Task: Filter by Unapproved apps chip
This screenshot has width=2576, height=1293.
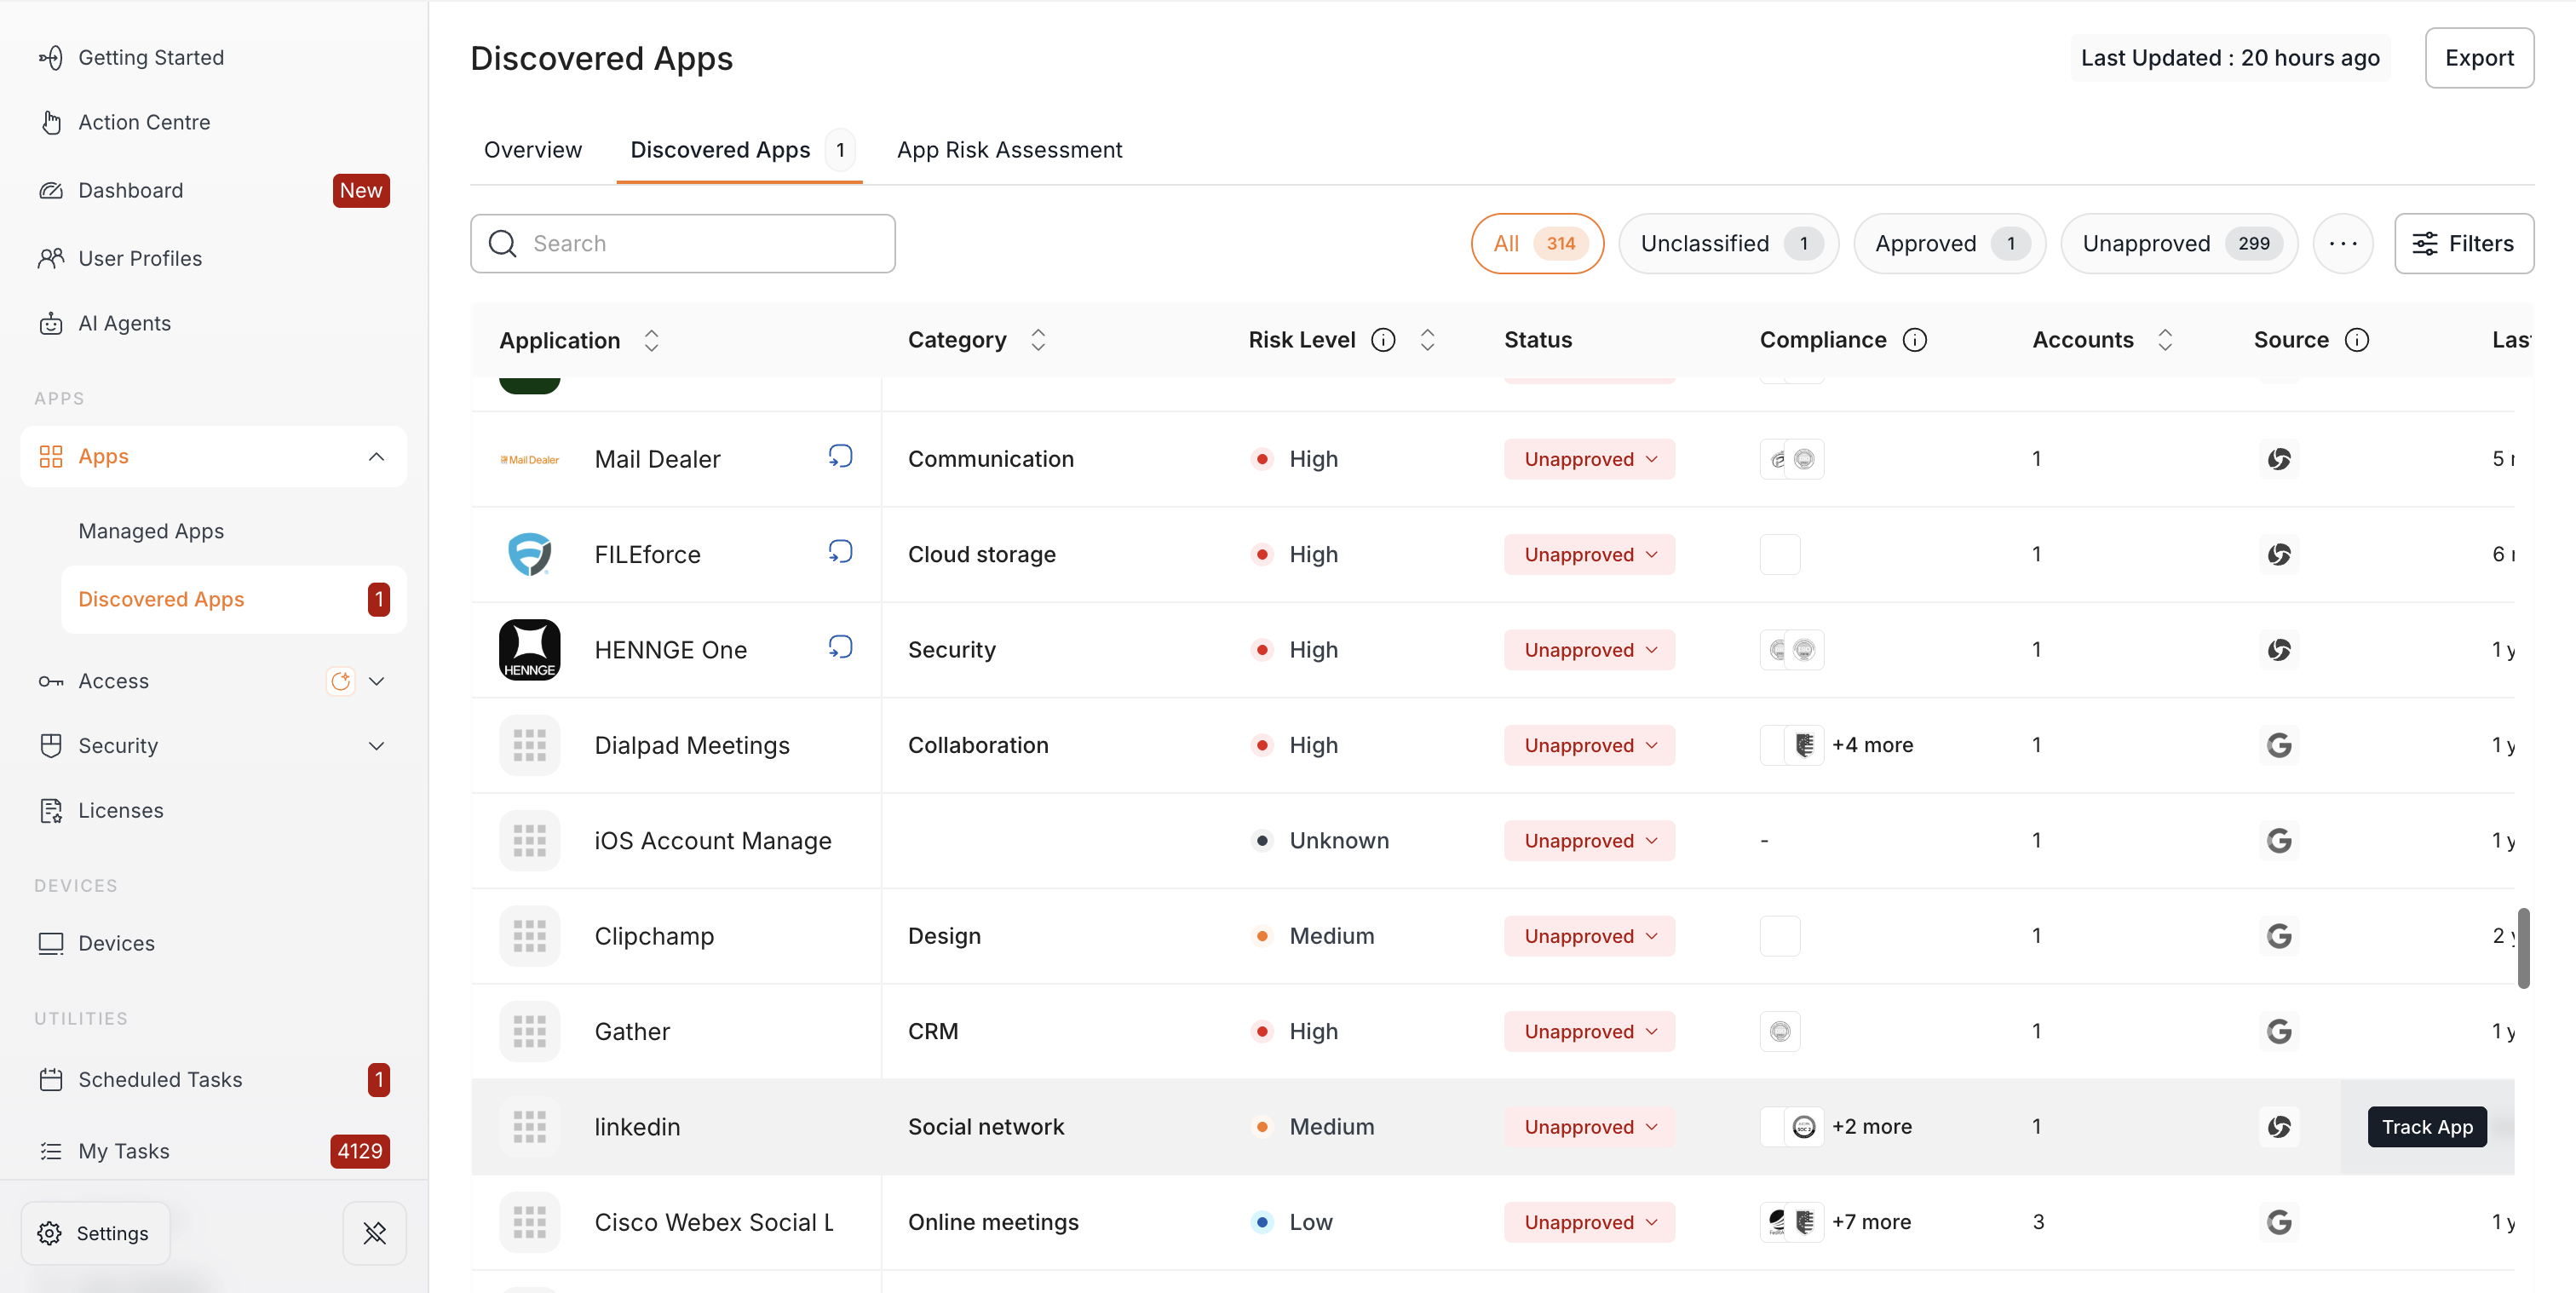Action: click(x=2180, y=243)
